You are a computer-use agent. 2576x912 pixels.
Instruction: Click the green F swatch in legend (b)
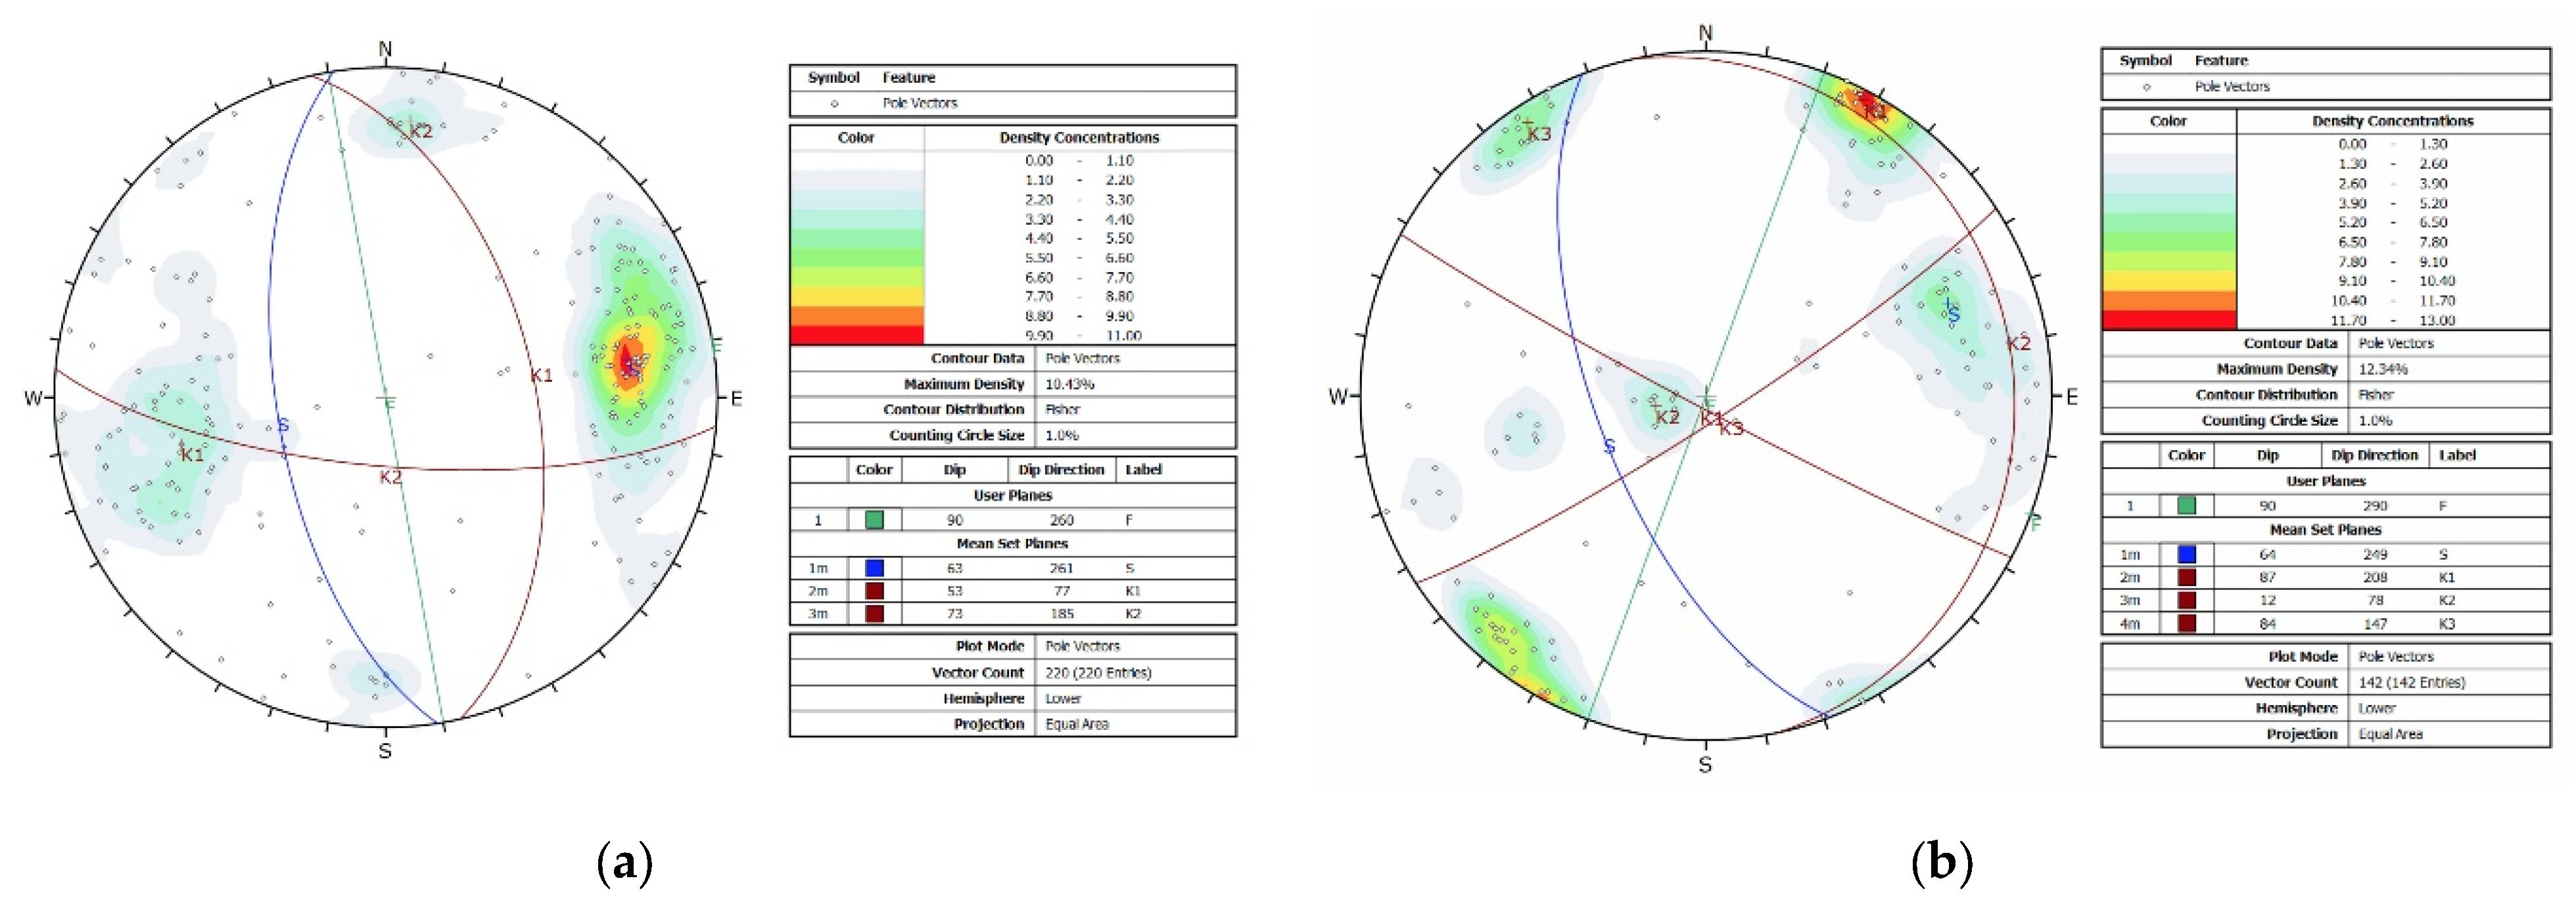point(2186,506)
